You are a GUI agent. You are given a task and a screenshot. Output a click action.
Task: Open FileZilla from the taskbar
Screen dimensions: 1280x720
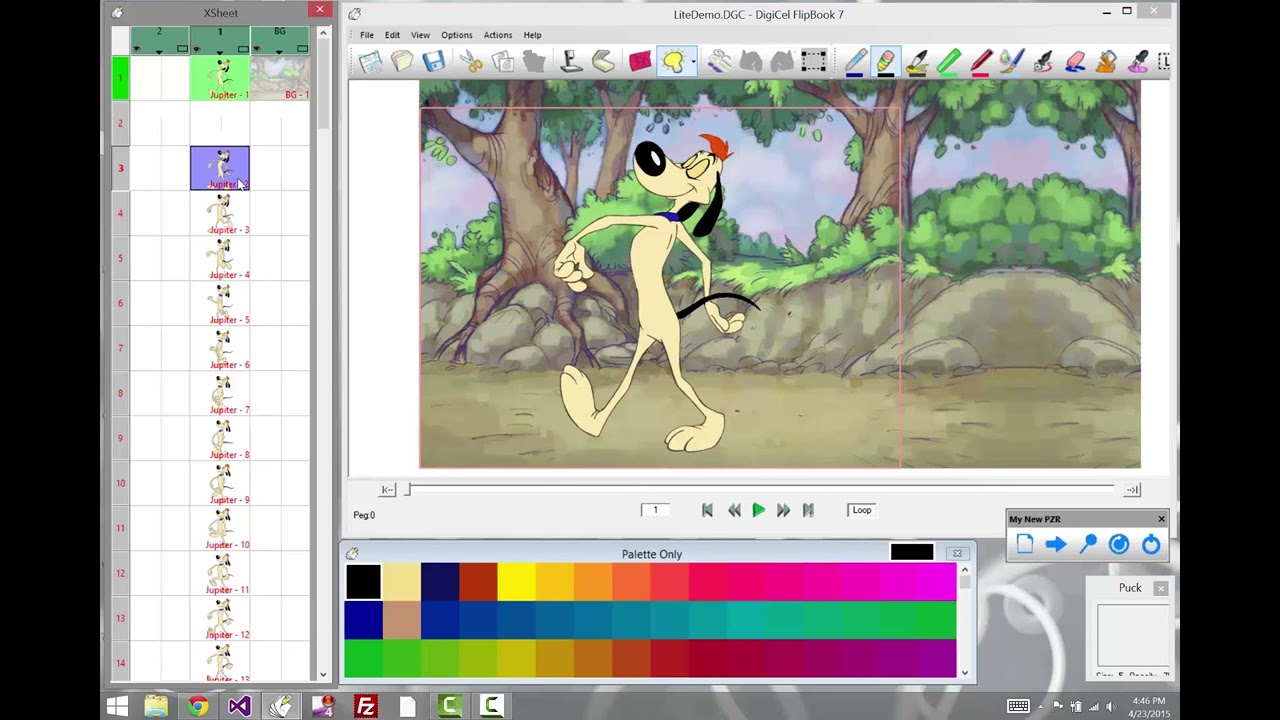click(366, 707)
